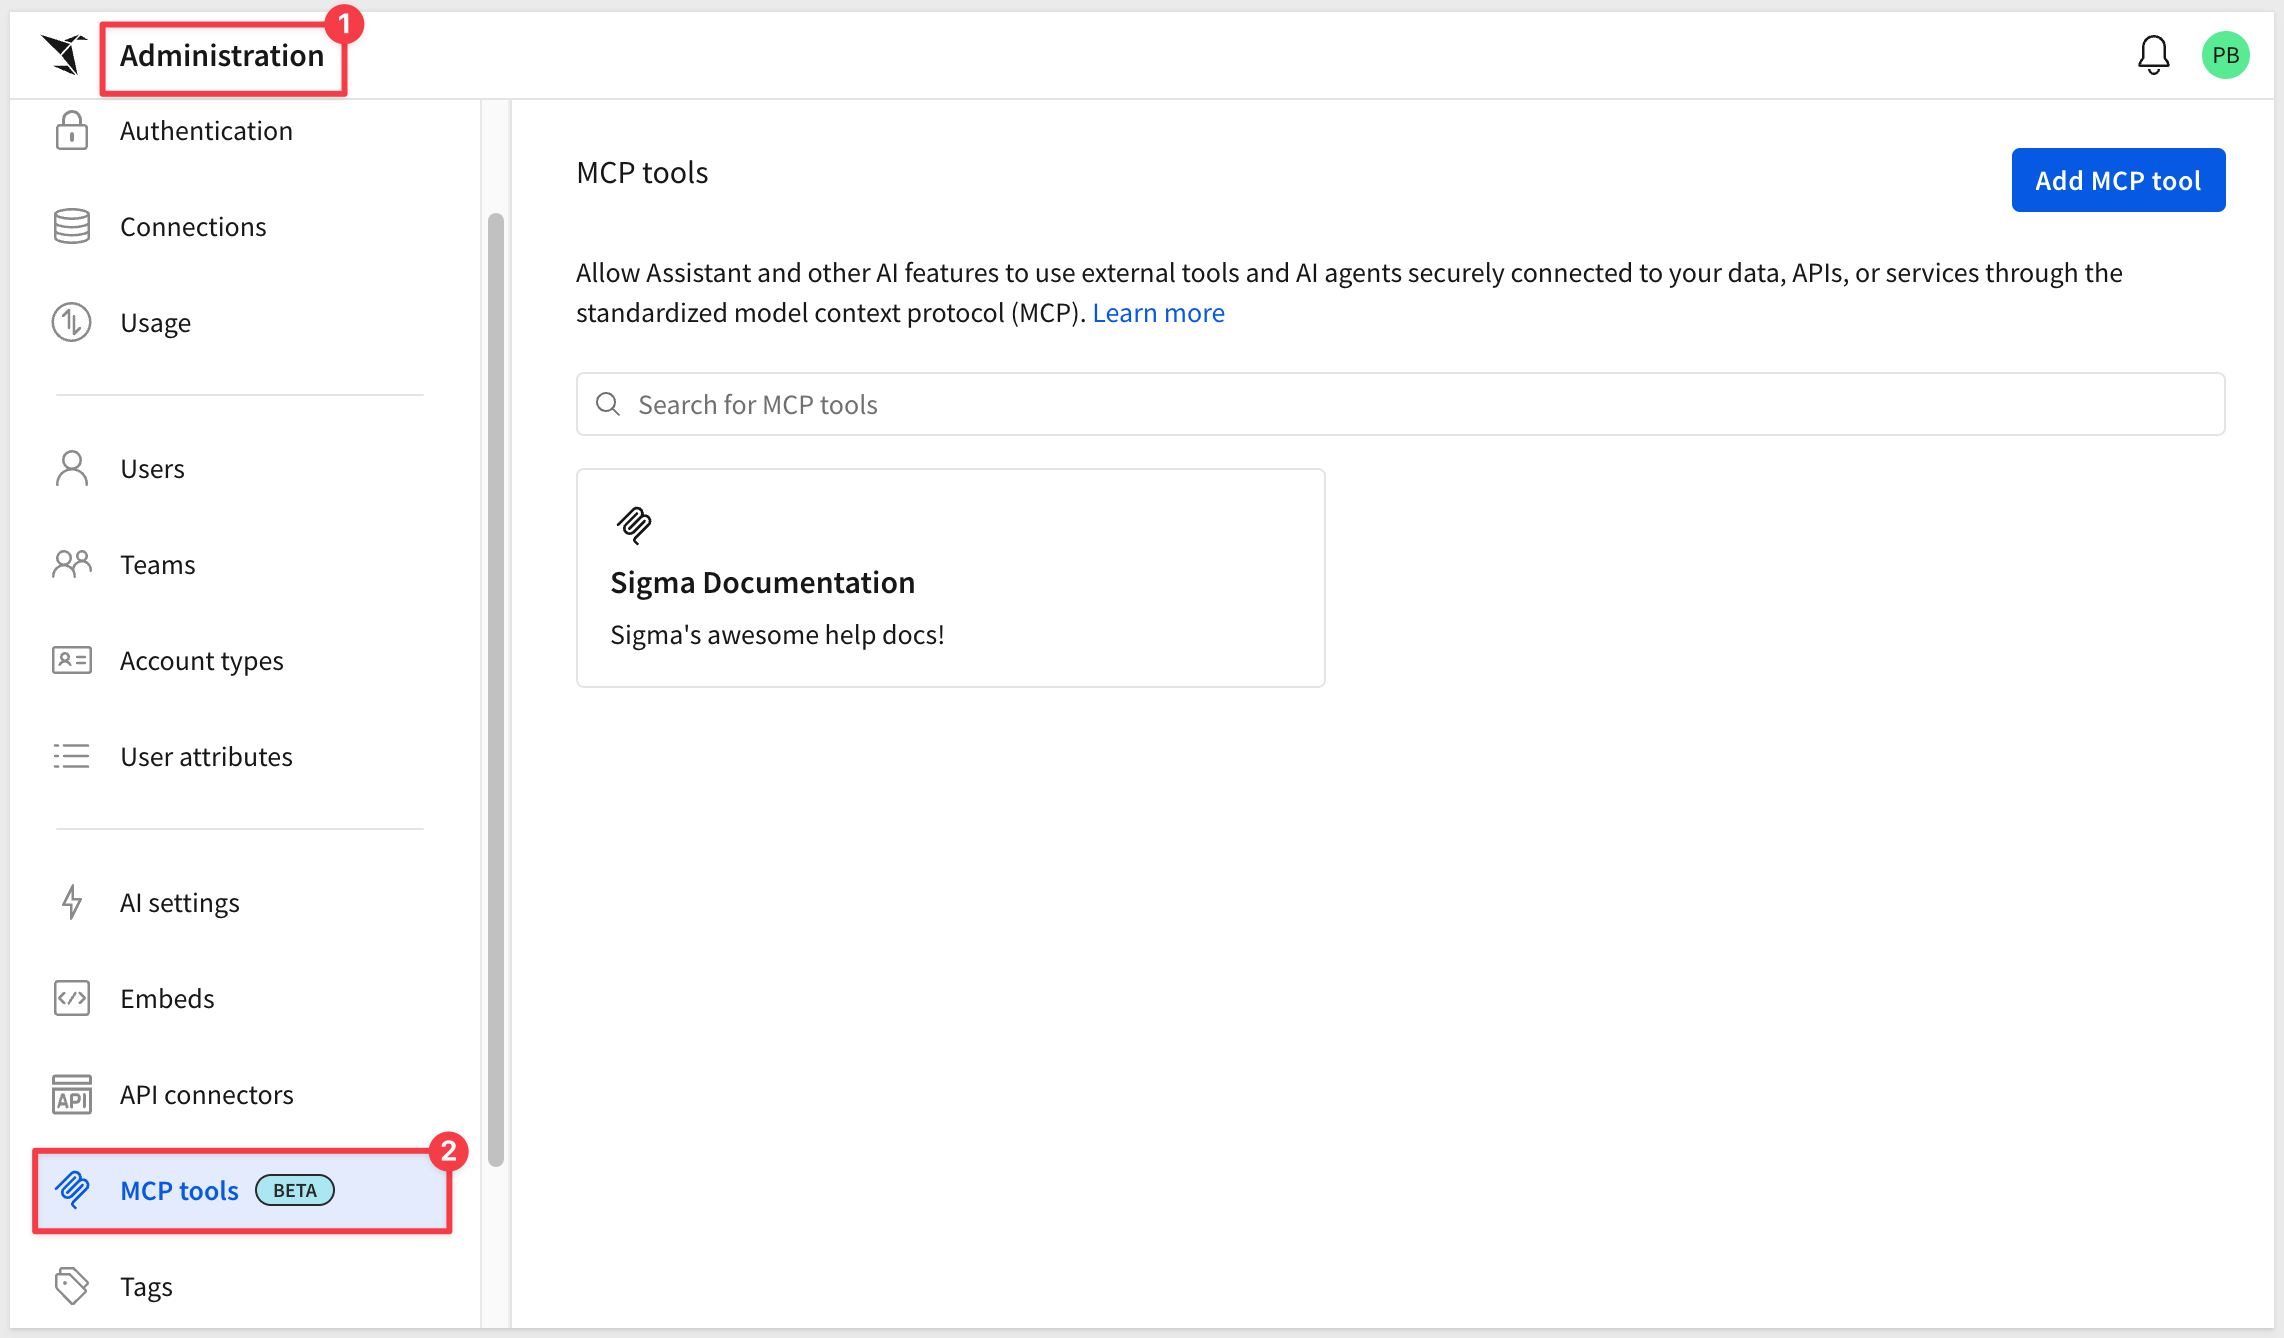This screenshot has width=2284, height=1338.
Task: Click the Users person icon
Action: tap(72, 469)
